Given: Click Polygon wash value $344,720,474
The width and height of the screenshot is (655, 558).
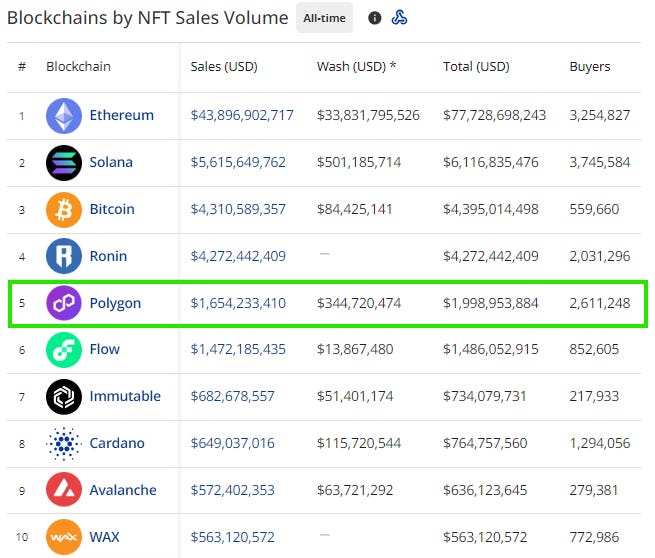Looking at the screenshot, I should coord(359,303).
